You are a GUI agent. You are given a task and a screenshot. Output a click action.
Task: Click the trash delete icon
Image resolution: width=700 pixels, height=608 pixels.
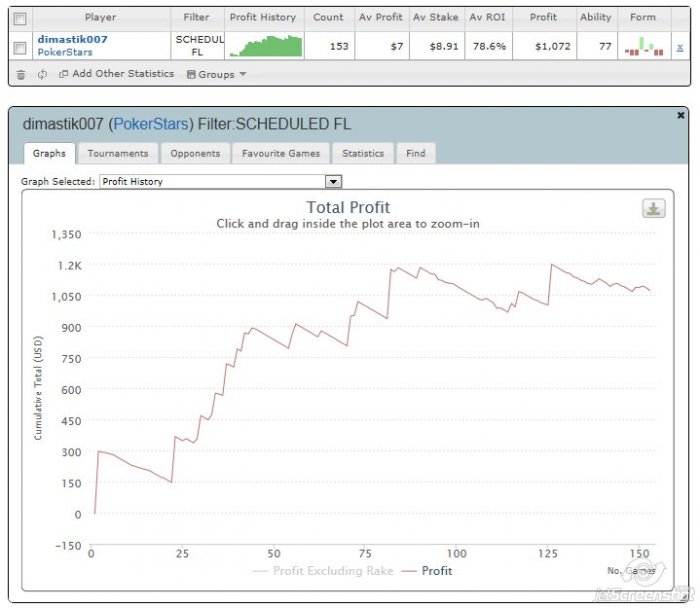[x=21, y=75]
